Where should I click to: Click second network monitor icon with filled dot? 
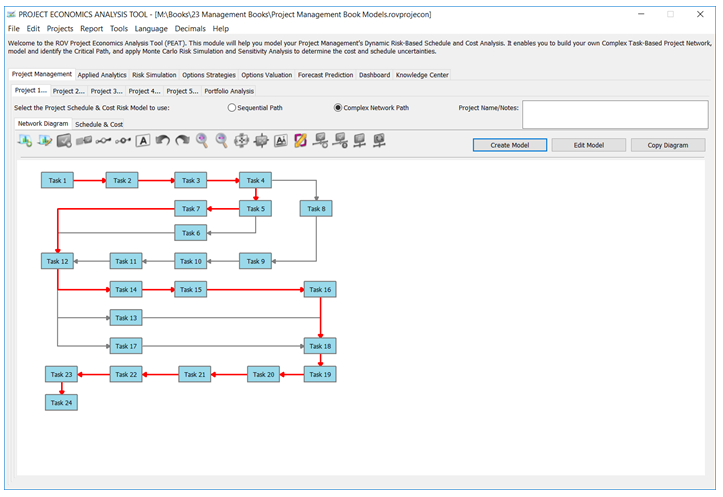point(340,140)
